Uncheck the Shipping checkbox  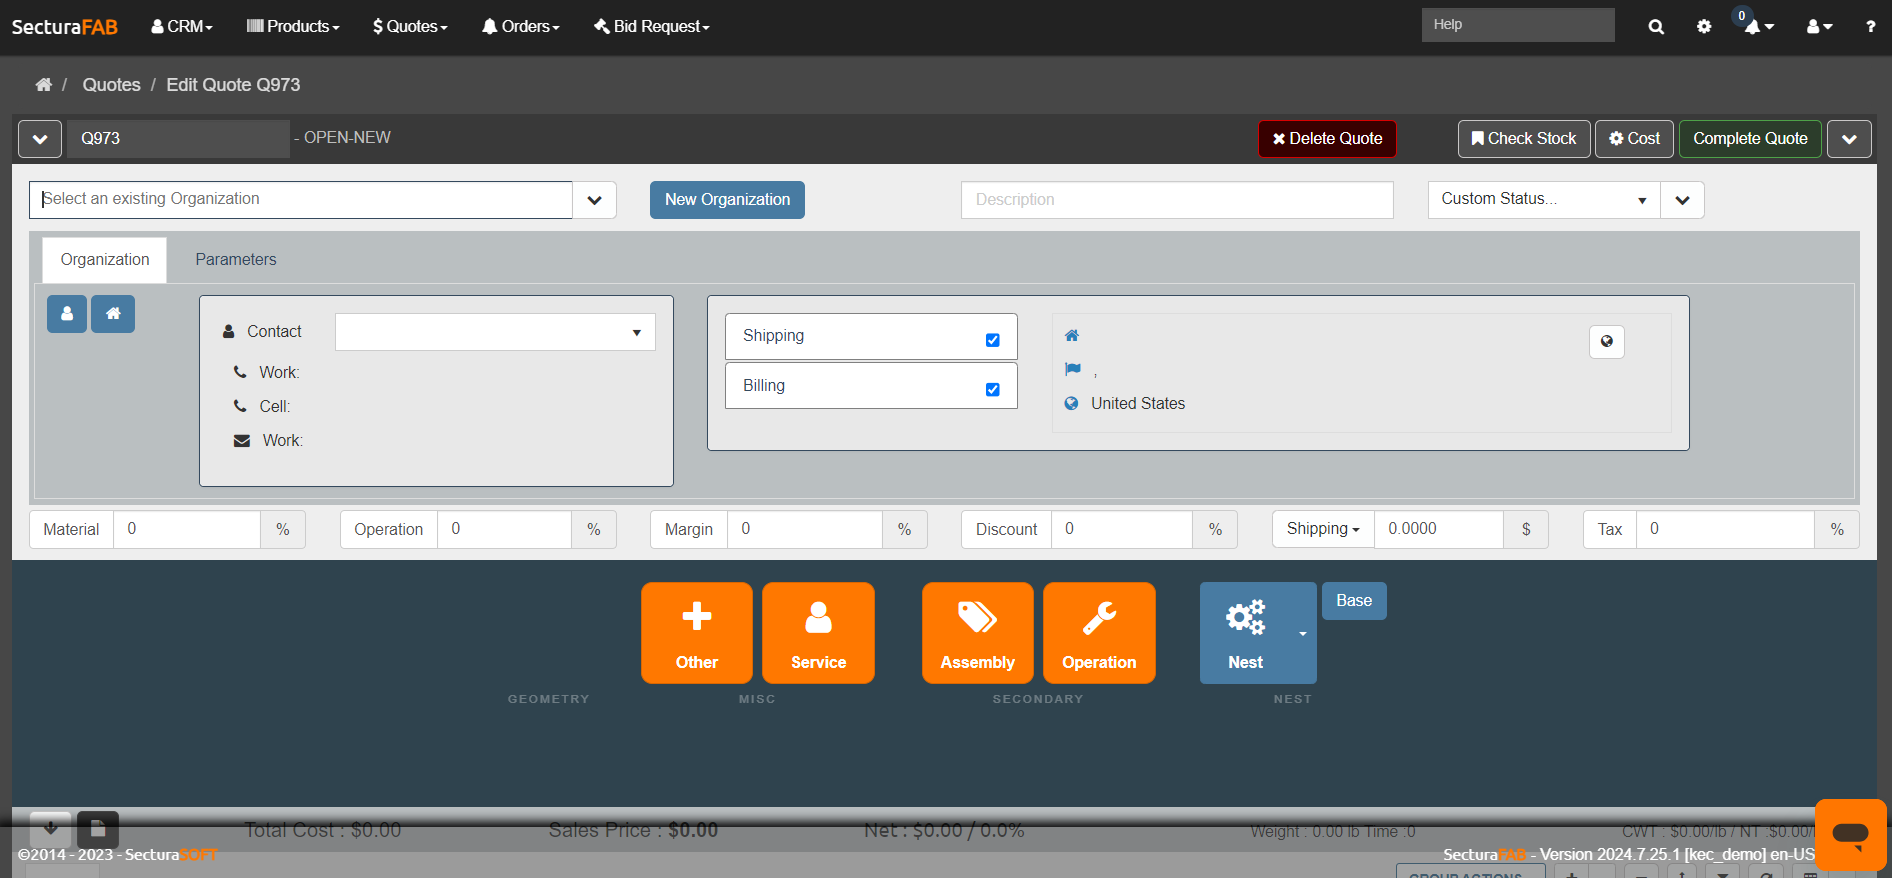[x=992, y=340]
